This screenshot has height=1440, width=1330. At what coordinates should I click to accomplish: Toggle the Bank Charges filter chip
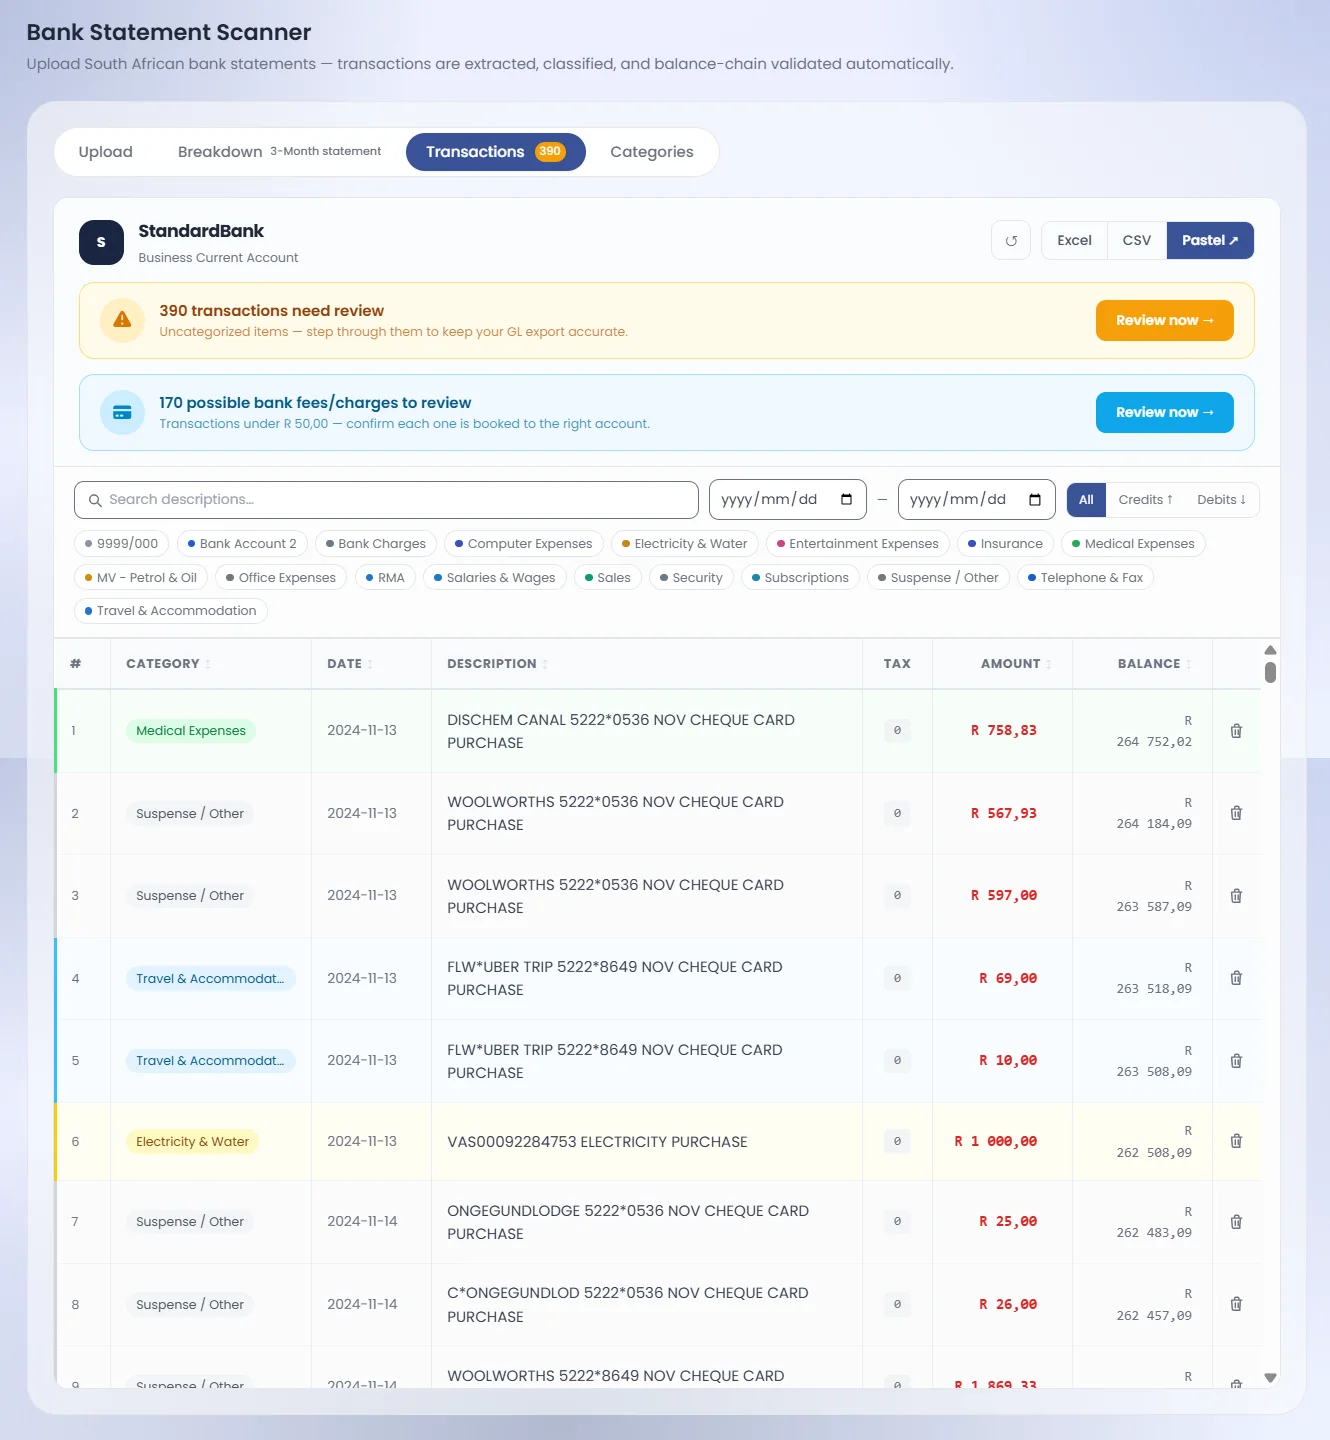point(376,544)
